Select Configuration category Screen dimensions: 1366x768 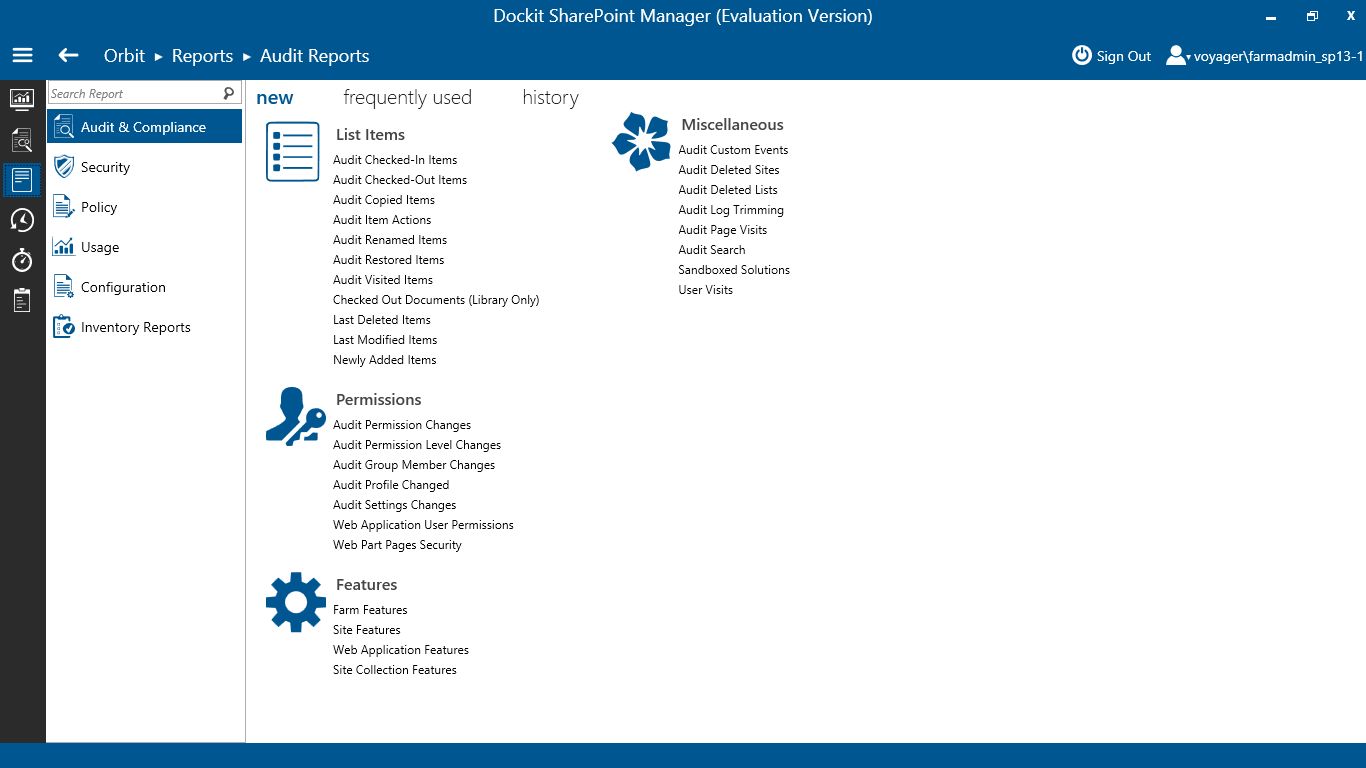tap(144, 287)
